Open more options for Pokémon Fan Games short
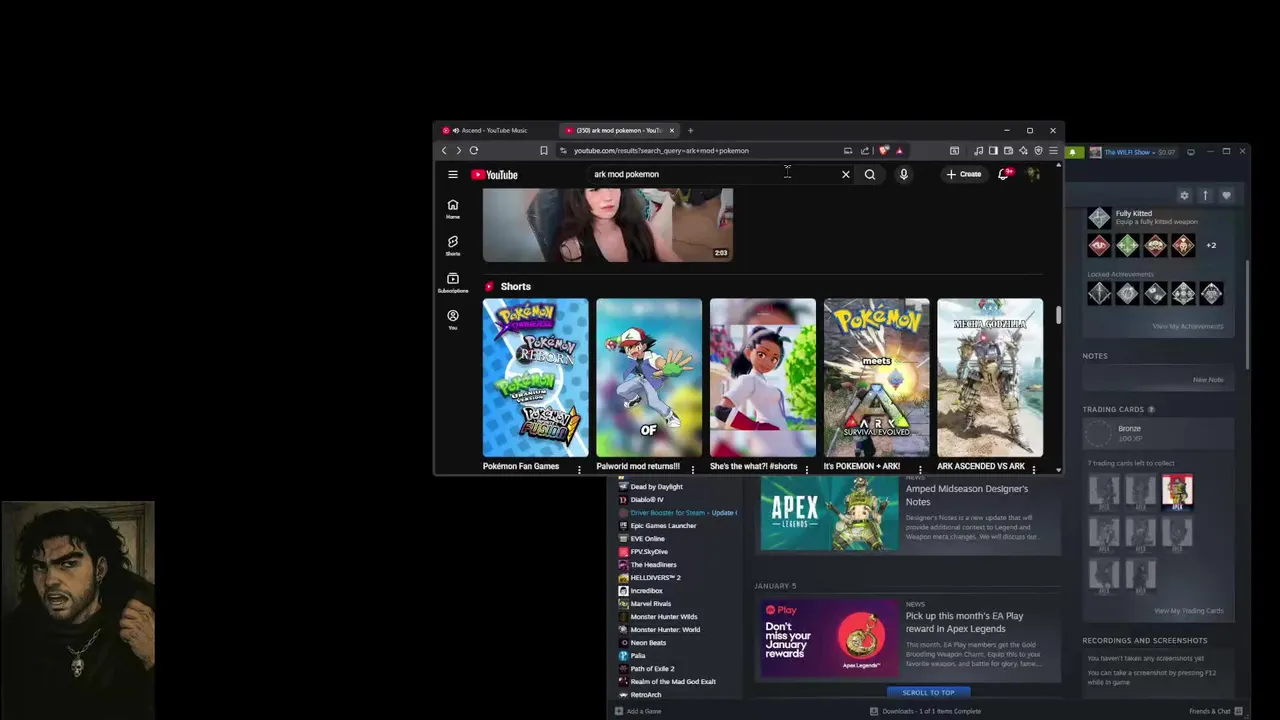1280x720 pixels. (x=579, y=469)
